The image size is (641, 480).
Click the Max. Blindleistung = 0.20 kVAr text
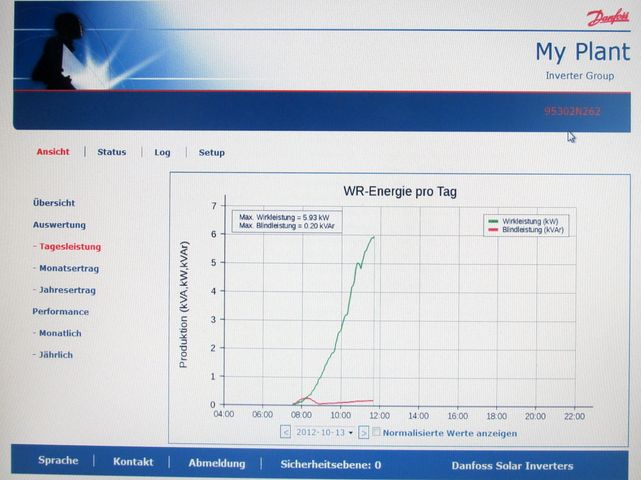(x=287, y=226)
